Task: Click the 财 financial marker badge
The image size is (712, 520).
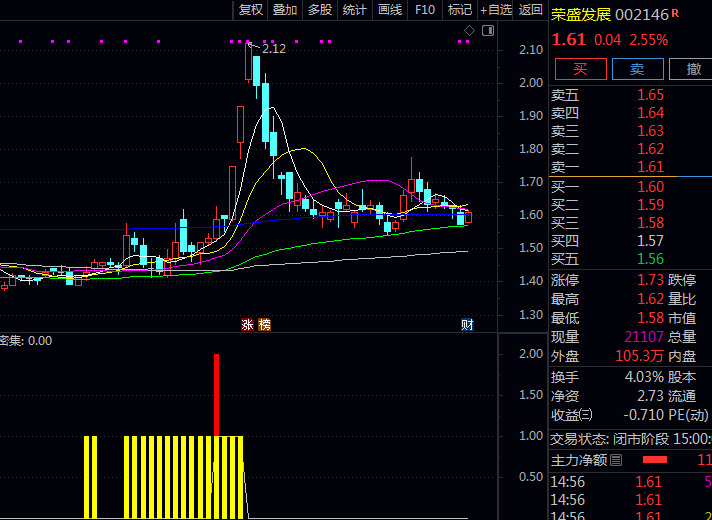Action: pyautogui.click(x=467, y=324)
